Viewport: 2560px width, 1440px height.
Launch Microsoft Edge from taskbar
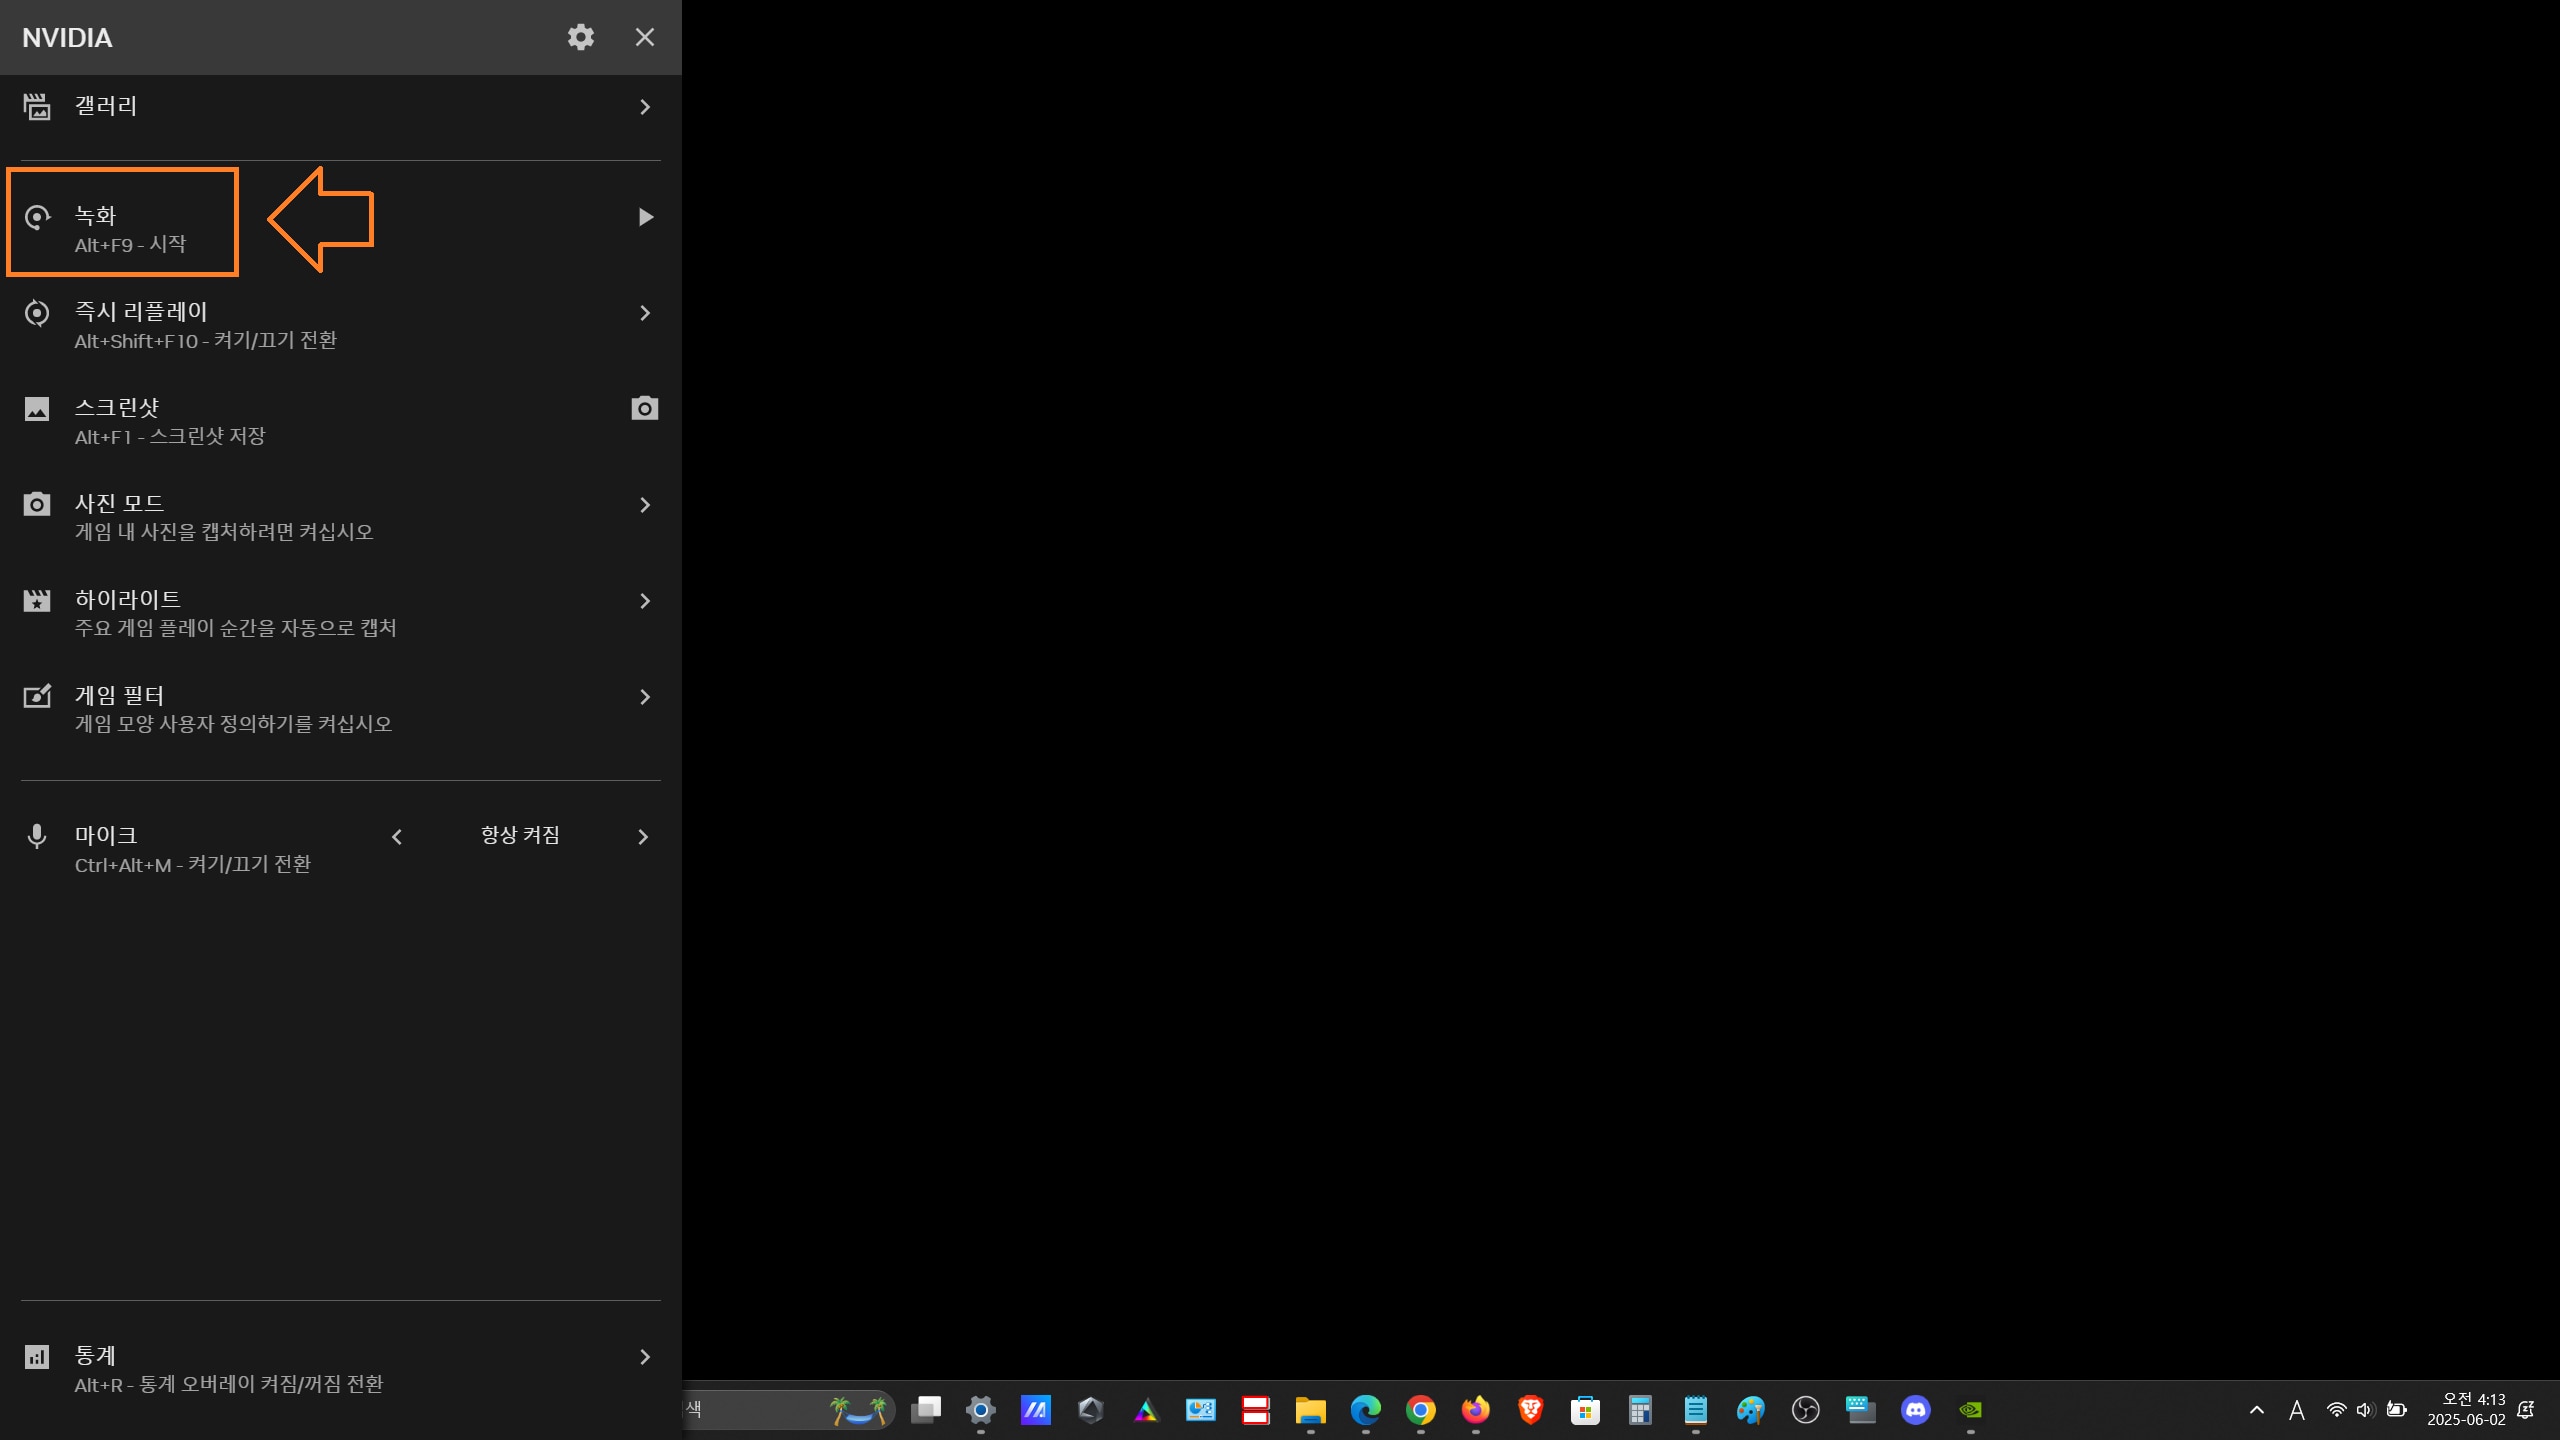pyautogui.click(x=1366, y=1410)
